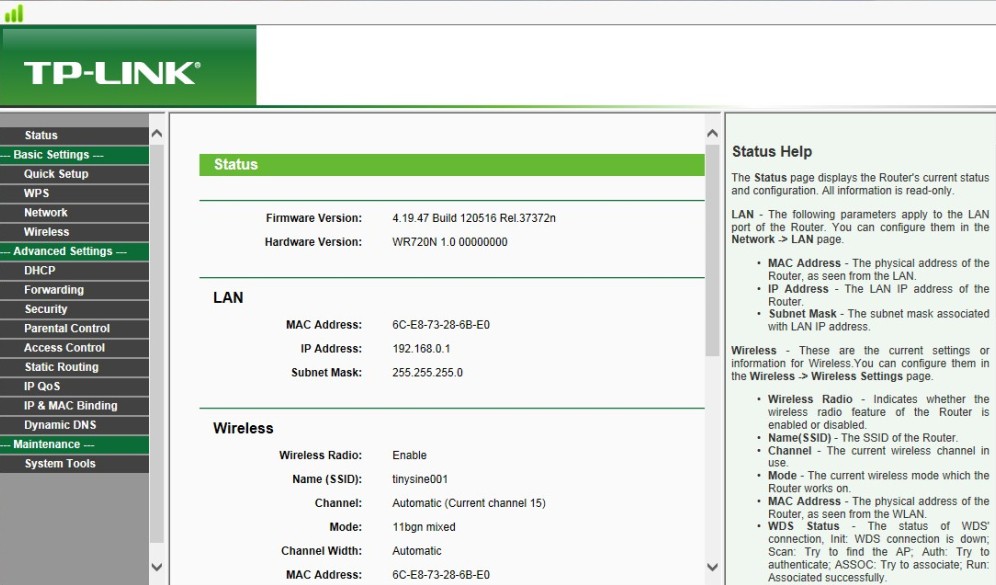Viewport: 996px width, 585px height.
Task: Click the green signal bars icon
Action: (13, 13)
